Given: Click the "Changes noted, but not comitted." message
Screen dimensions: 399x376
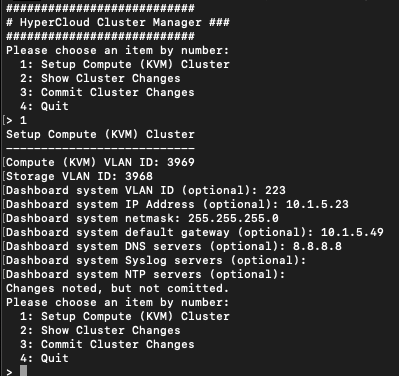Looking at the screenshot, I should pos(117,288).
